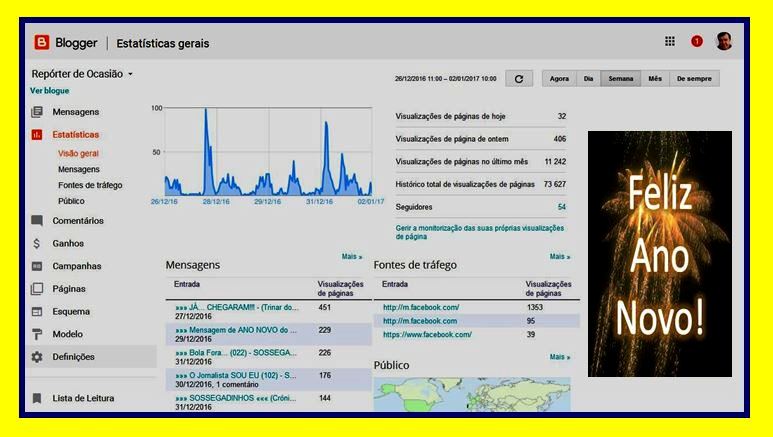This screenshot has height=437, width=773.
Task: Click the Feliz Ano Novo fireworks image
Action: click(660, 254)
